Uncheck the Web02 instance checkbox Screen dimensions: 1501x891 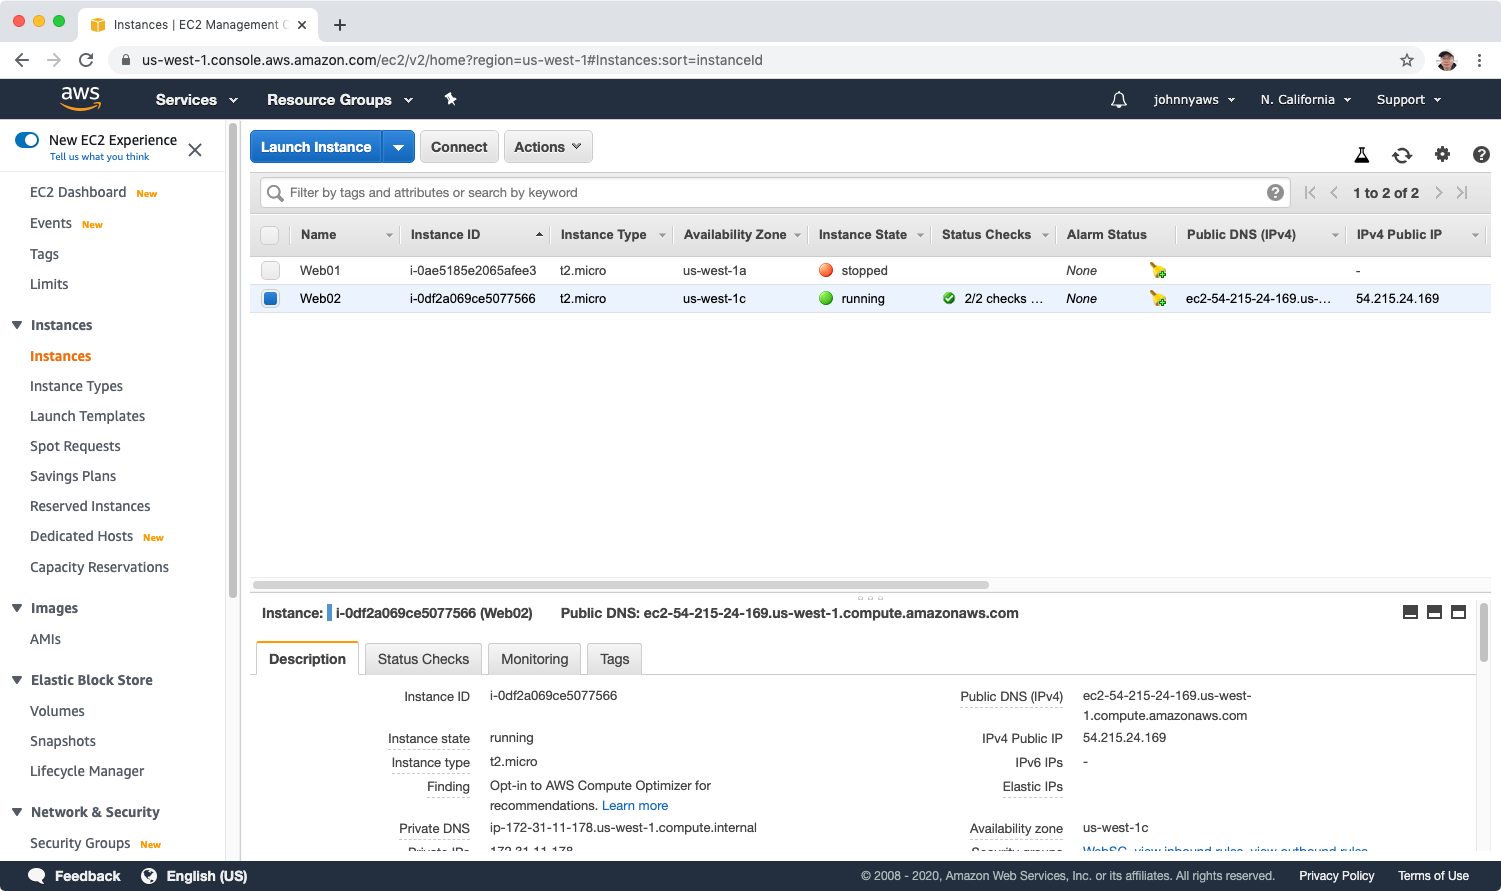click(x=270, y=298)
